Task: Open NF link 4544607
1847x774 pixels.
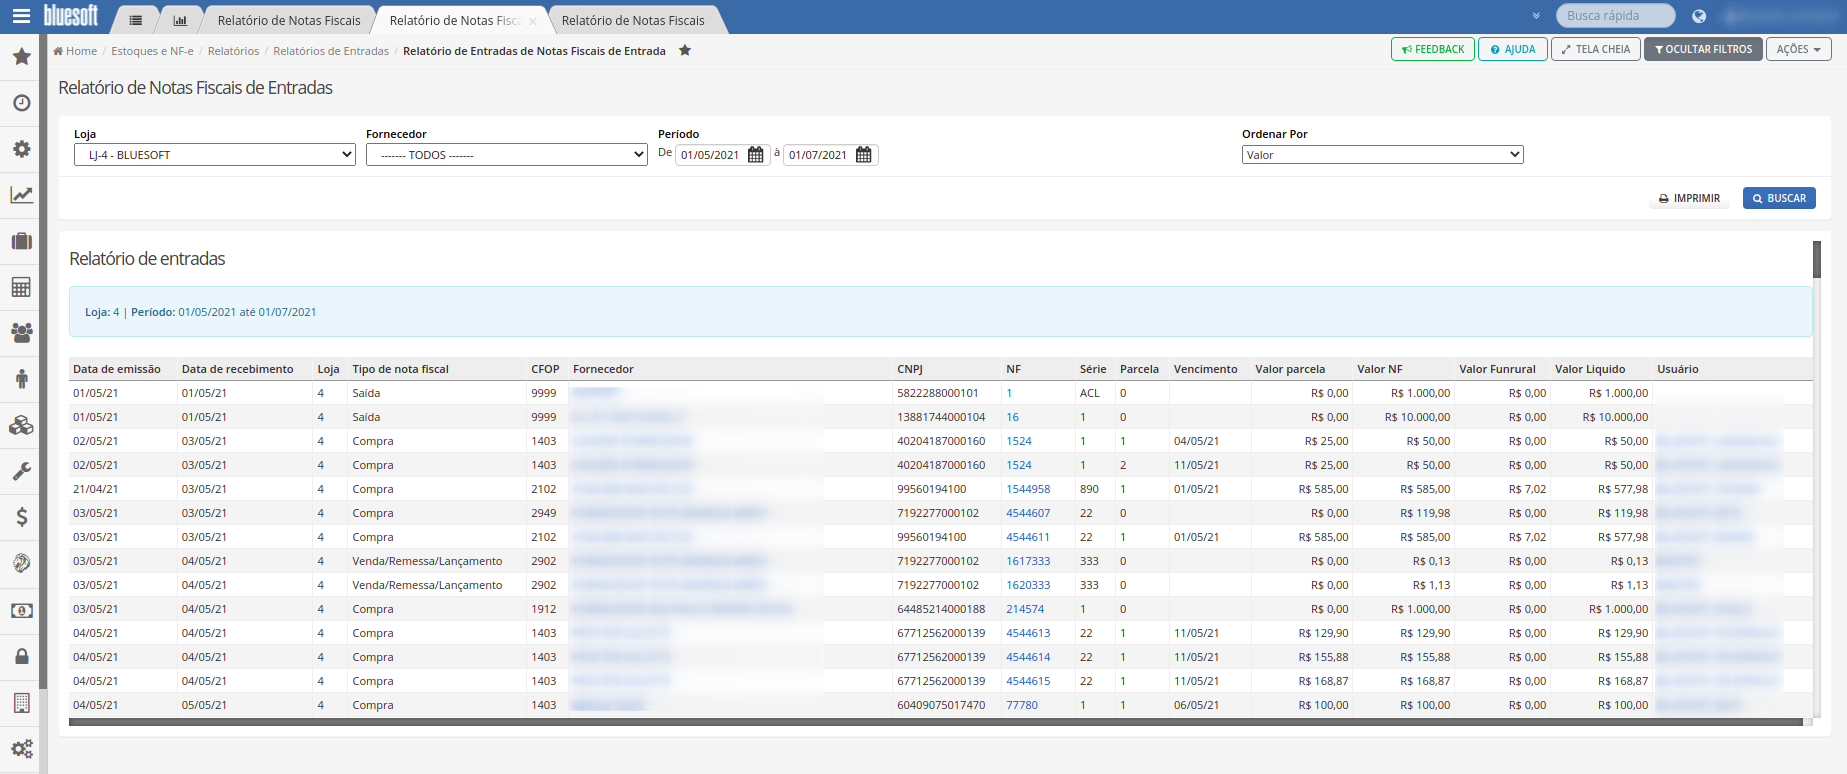Action: pyautogui.click(x=1028, y=513)
